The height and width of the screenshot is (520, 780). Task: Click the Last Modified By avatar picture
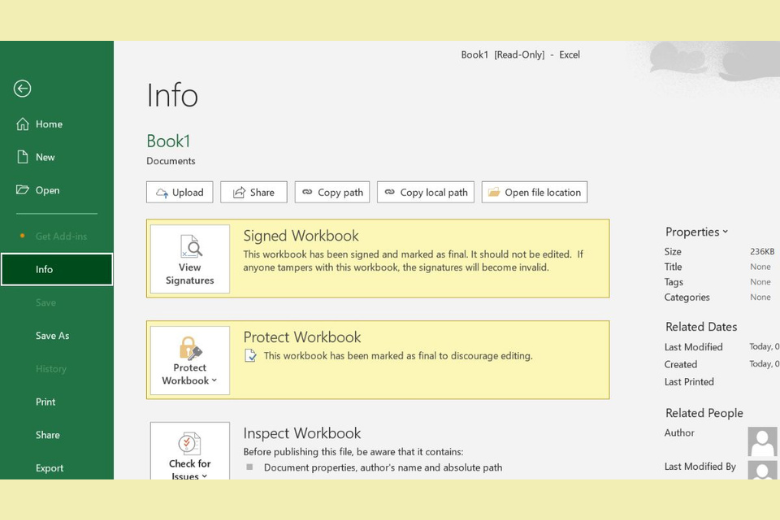762,470
